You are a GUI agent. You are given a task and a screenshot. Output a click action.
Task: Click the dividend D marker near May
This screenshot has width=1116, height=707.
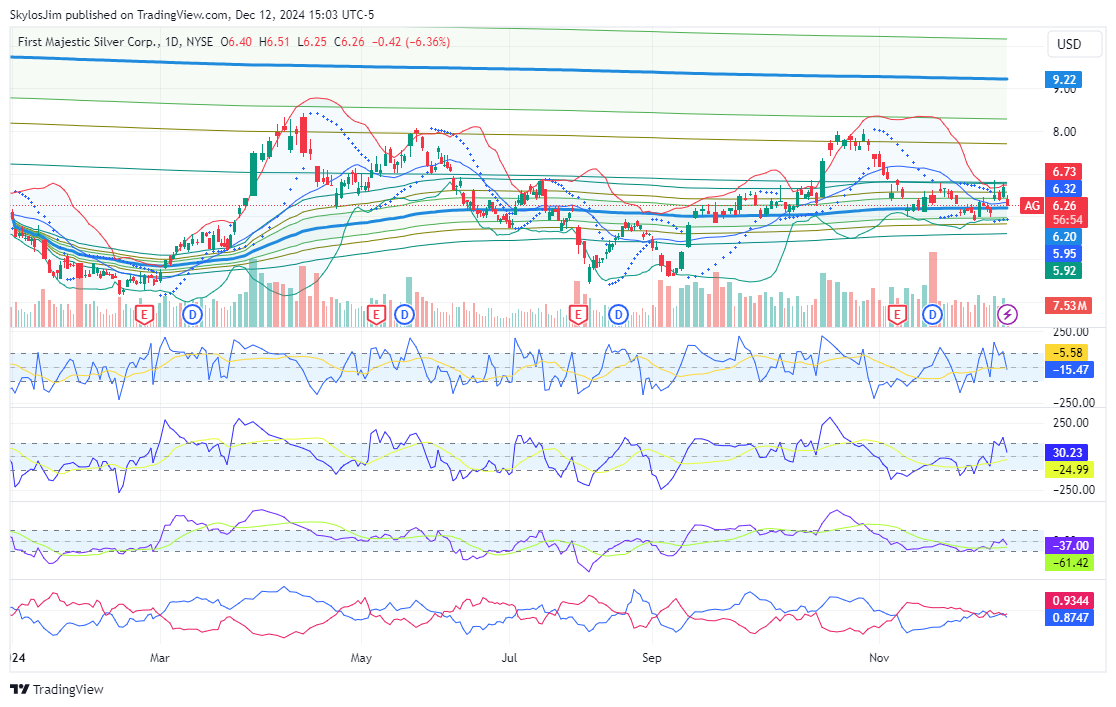pyautogui.click(x=404, y=314)
